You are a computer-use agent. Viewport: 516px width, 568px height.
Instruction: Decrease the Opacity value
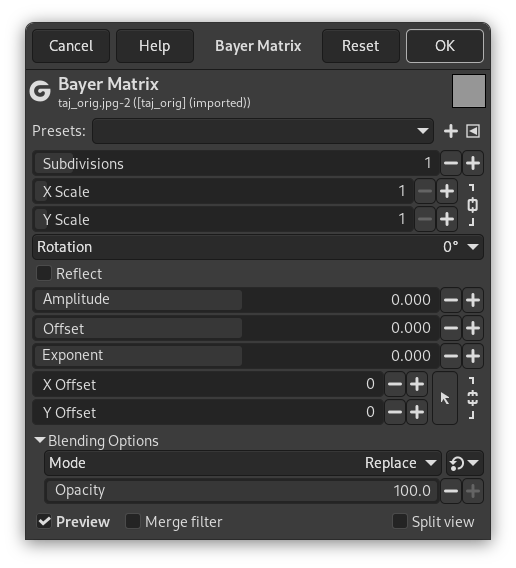451,491
